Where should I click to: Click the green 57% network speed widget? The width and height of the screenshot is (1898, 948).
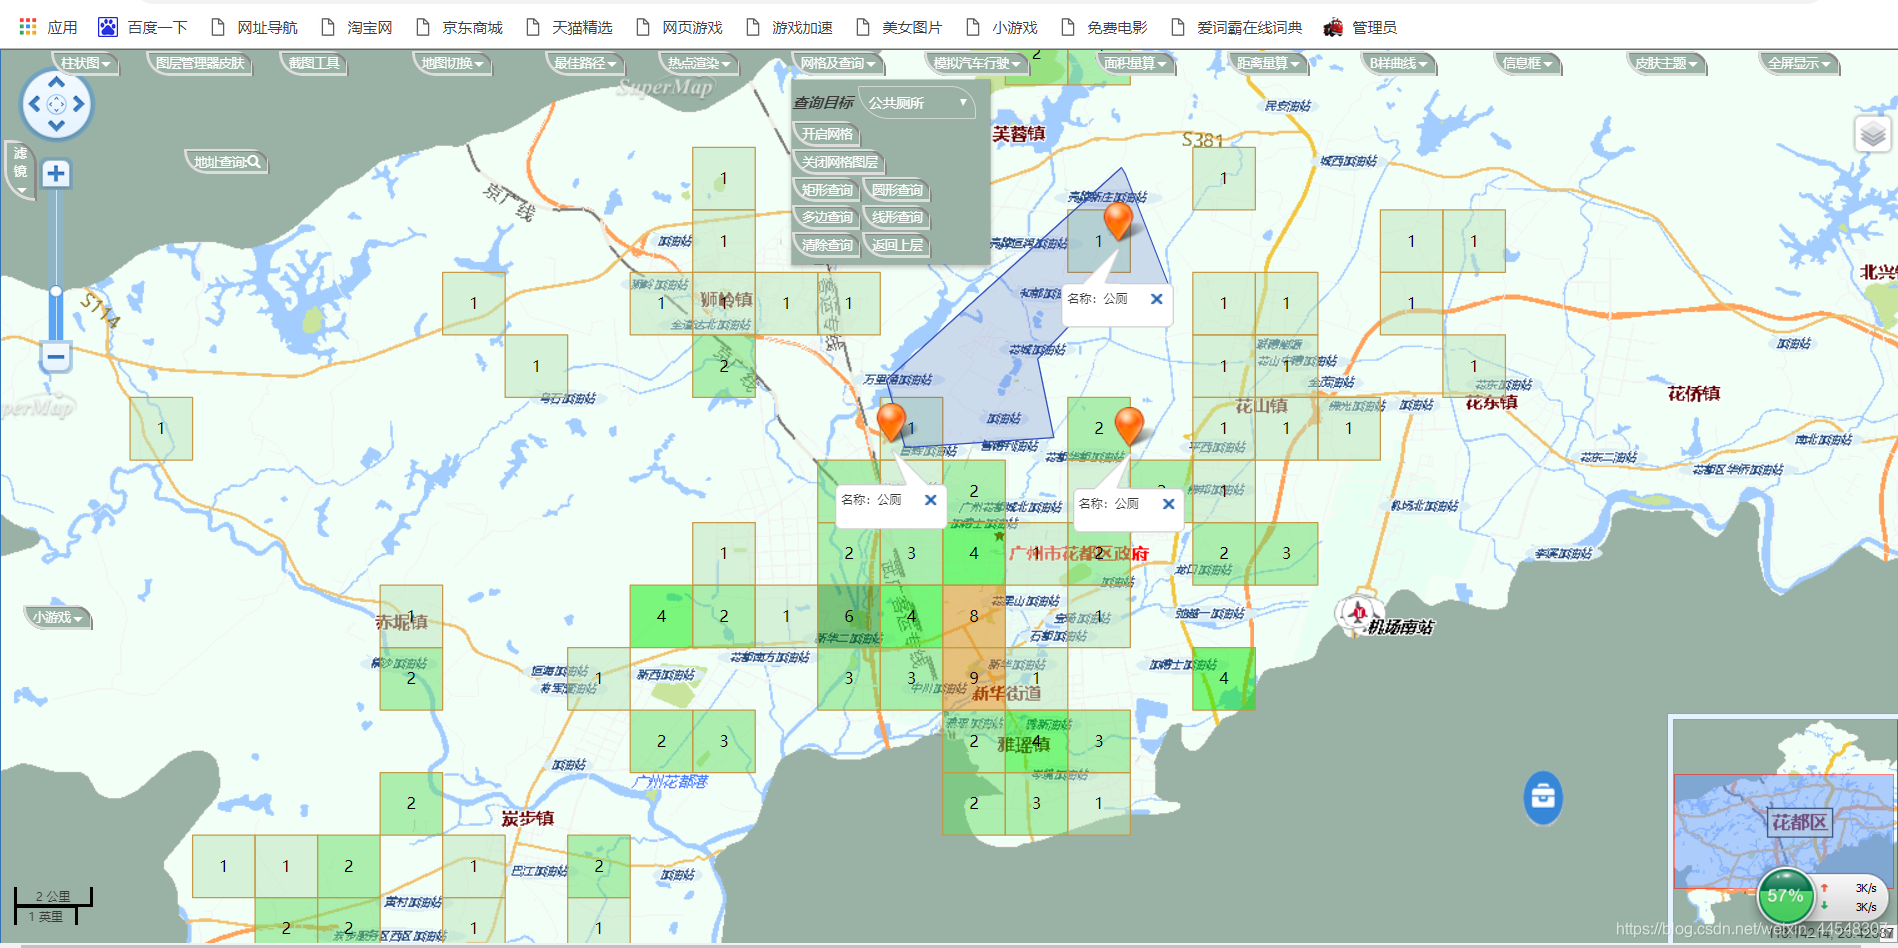click(x=1786, y=896)
